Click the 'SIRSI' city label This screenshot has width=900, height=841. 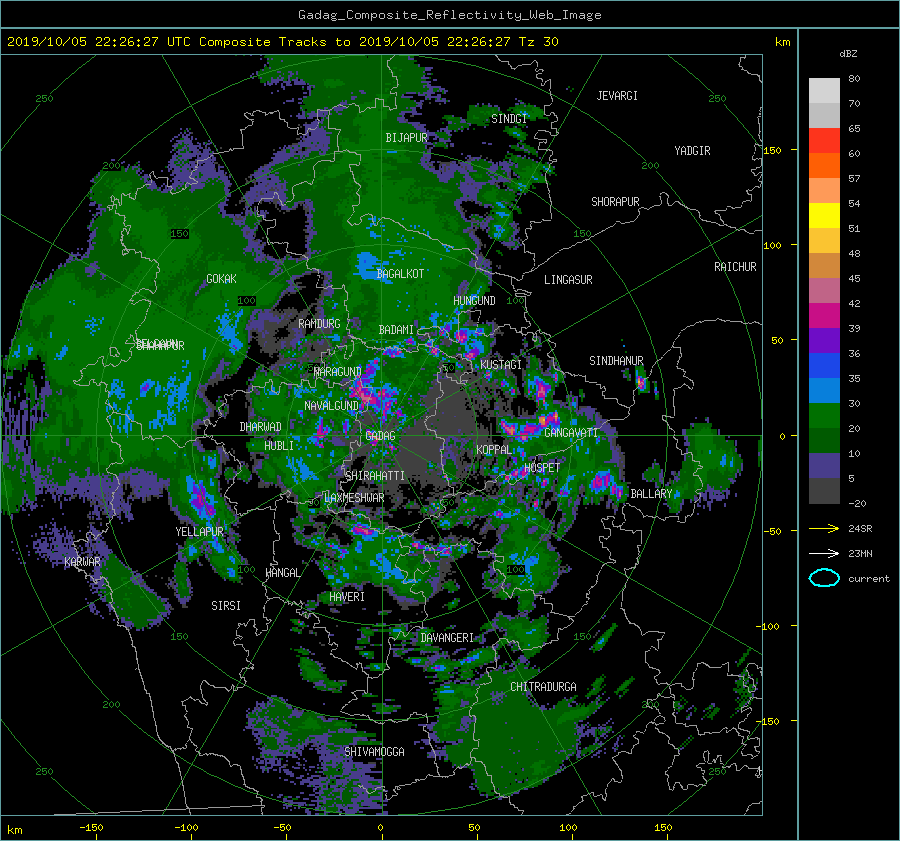click(226, 606)
